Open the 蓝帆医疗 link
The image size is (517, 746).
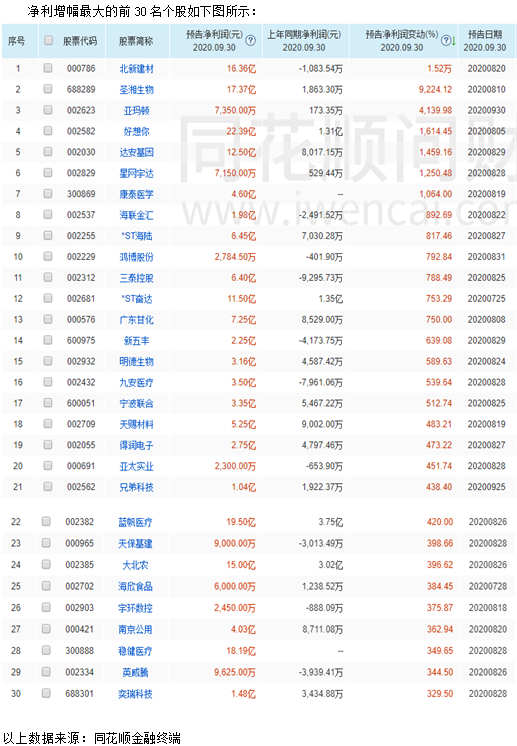click(135, 522)
